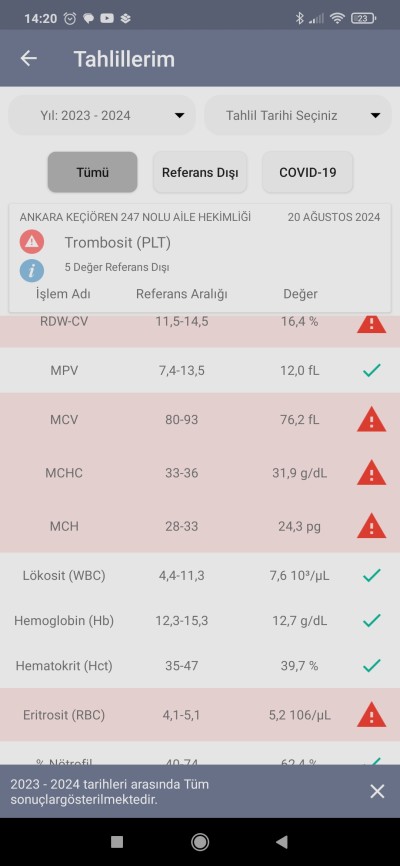This screenshot has width=400, height=866.
Task: Click the green checkmark on the Hemoglobin (Hb) row
Action: click(x=372, y=620)
